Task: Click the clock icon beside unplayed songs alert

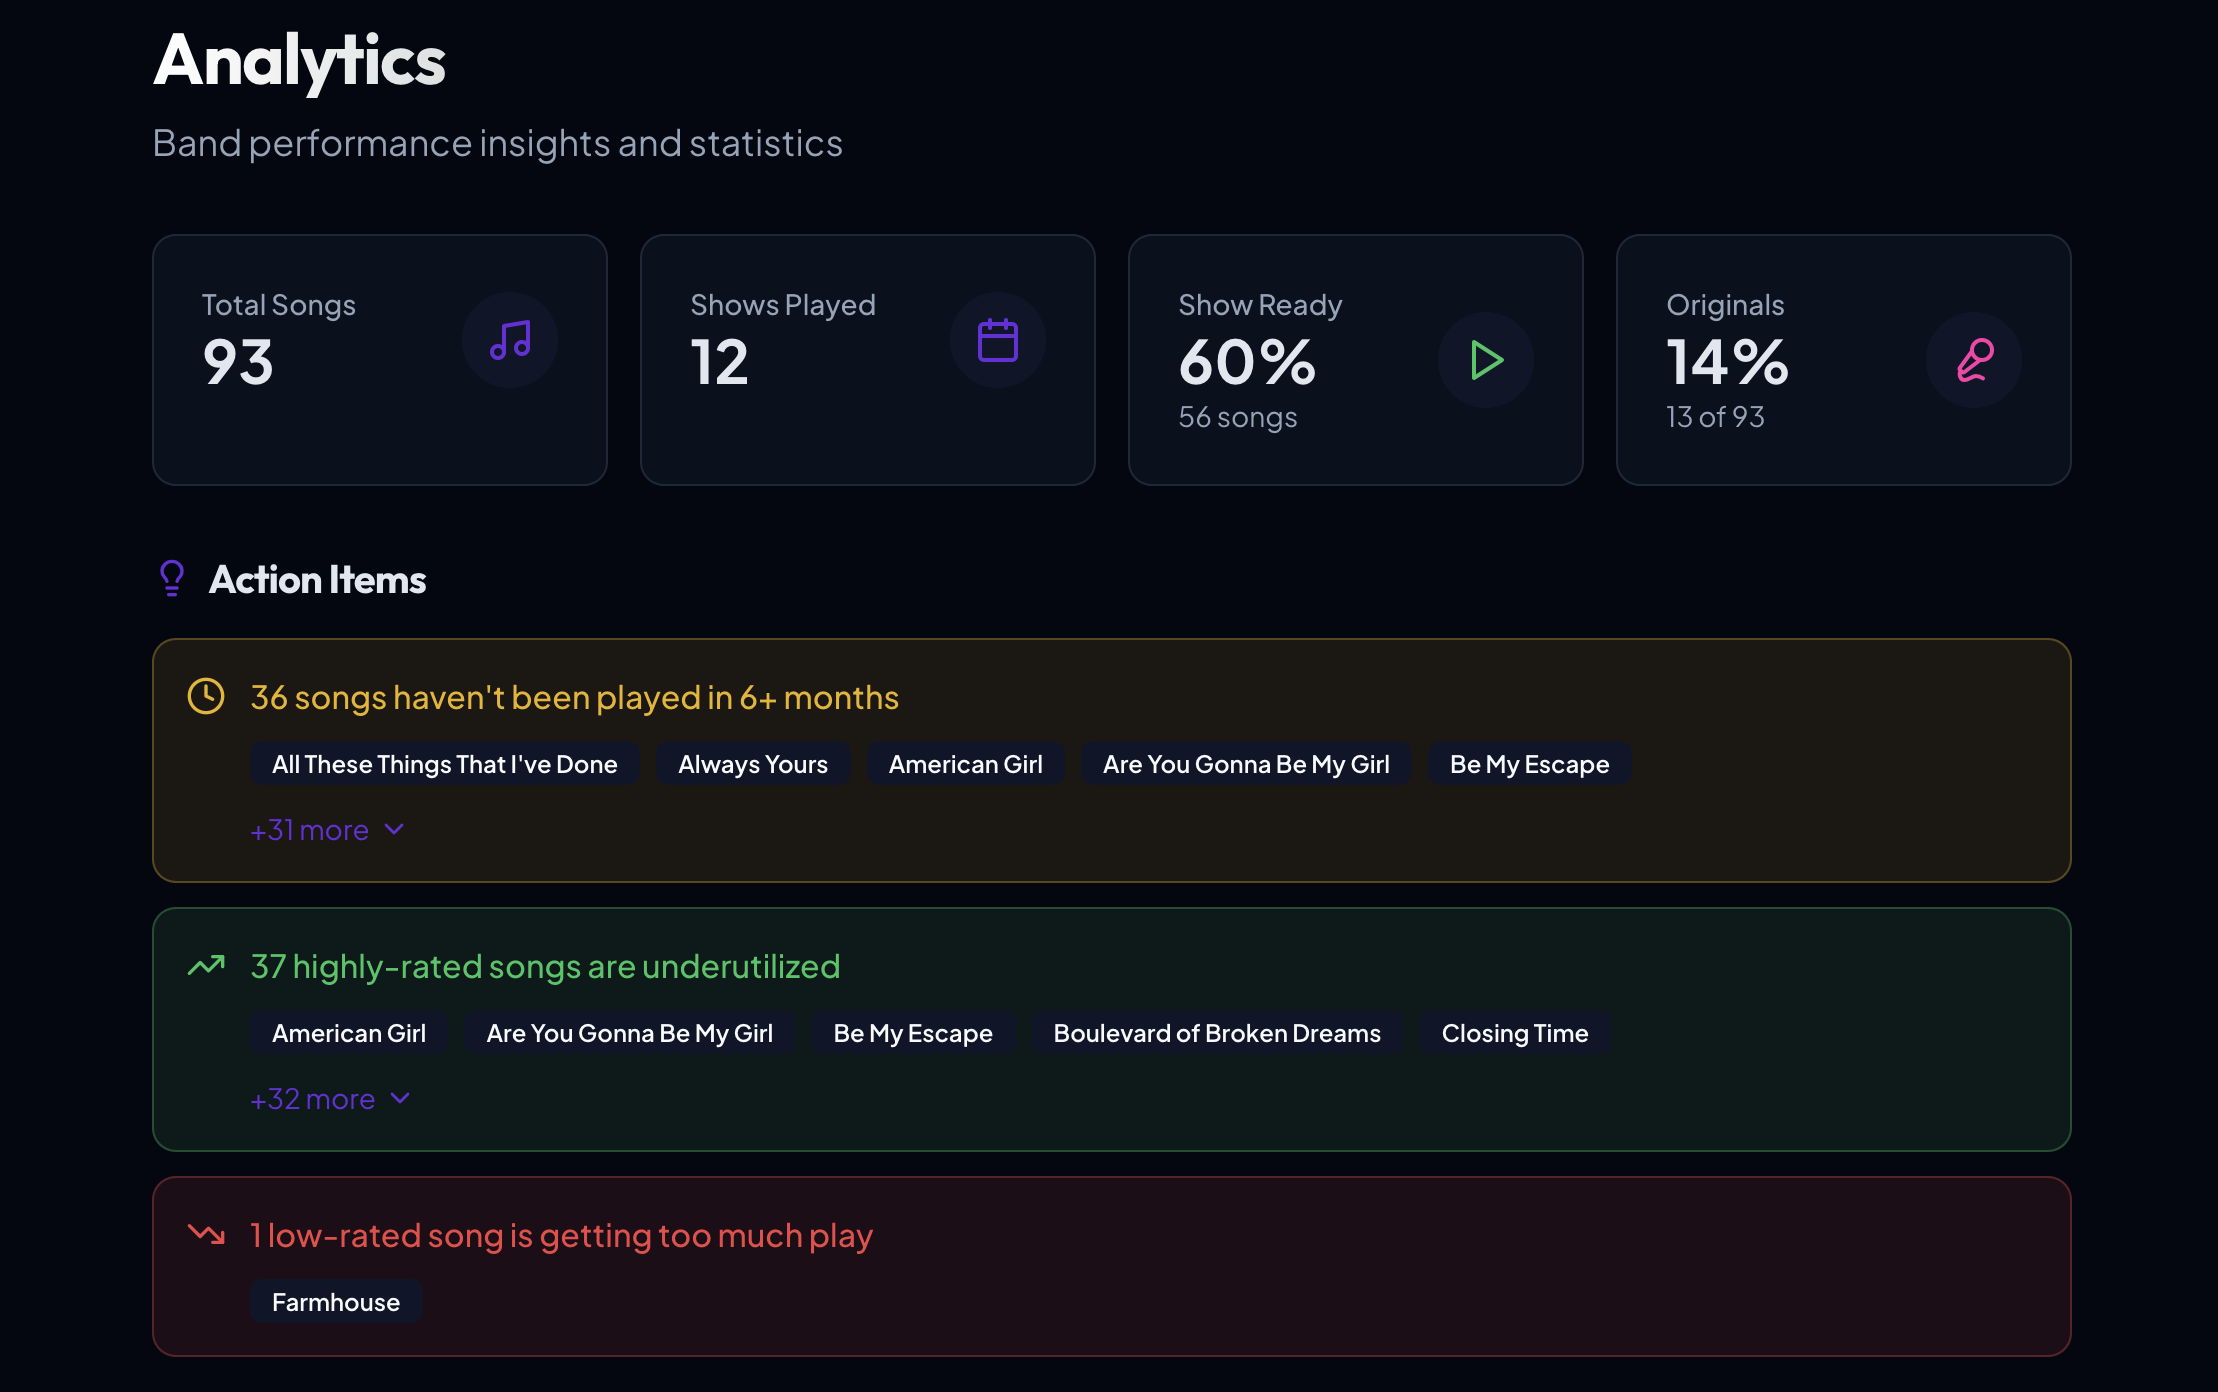Action: 206,696
